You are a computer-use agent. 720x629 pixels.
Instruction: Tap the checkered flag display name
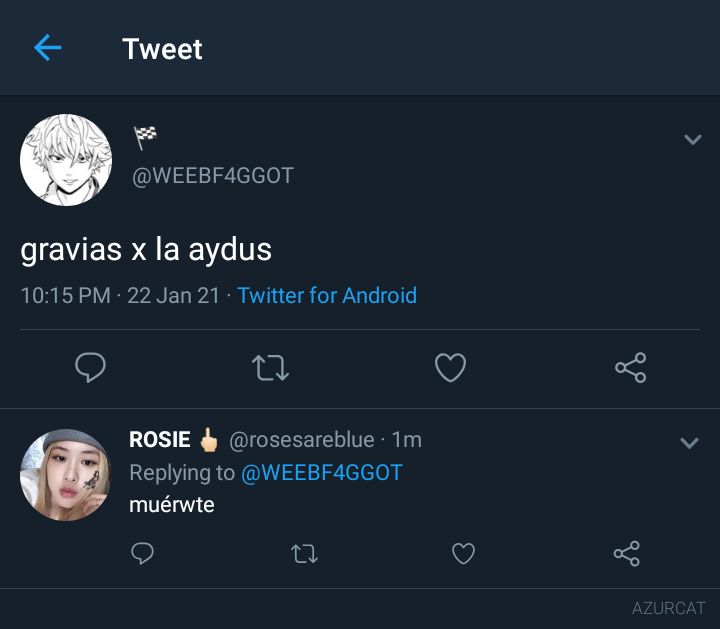click(x=145, y=138)
